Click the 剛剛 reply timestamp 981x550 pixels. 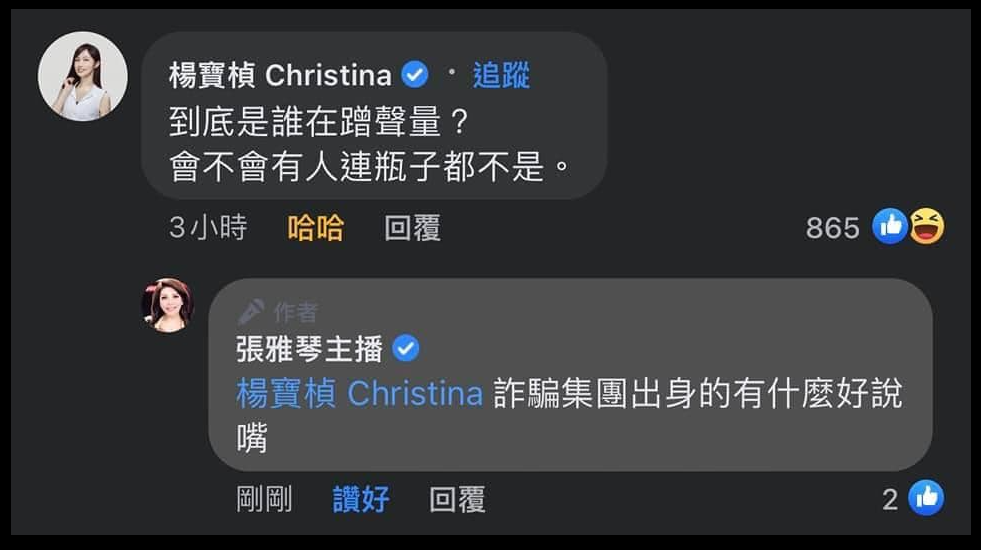(x=264, y=499)
